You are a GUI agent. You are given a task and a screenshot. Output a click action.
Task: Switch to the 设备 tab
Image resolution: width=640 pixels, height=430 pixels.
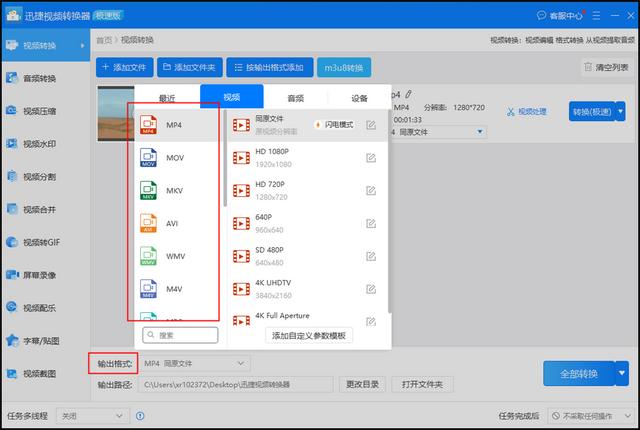pyautogui.click(x=359, y=98)
